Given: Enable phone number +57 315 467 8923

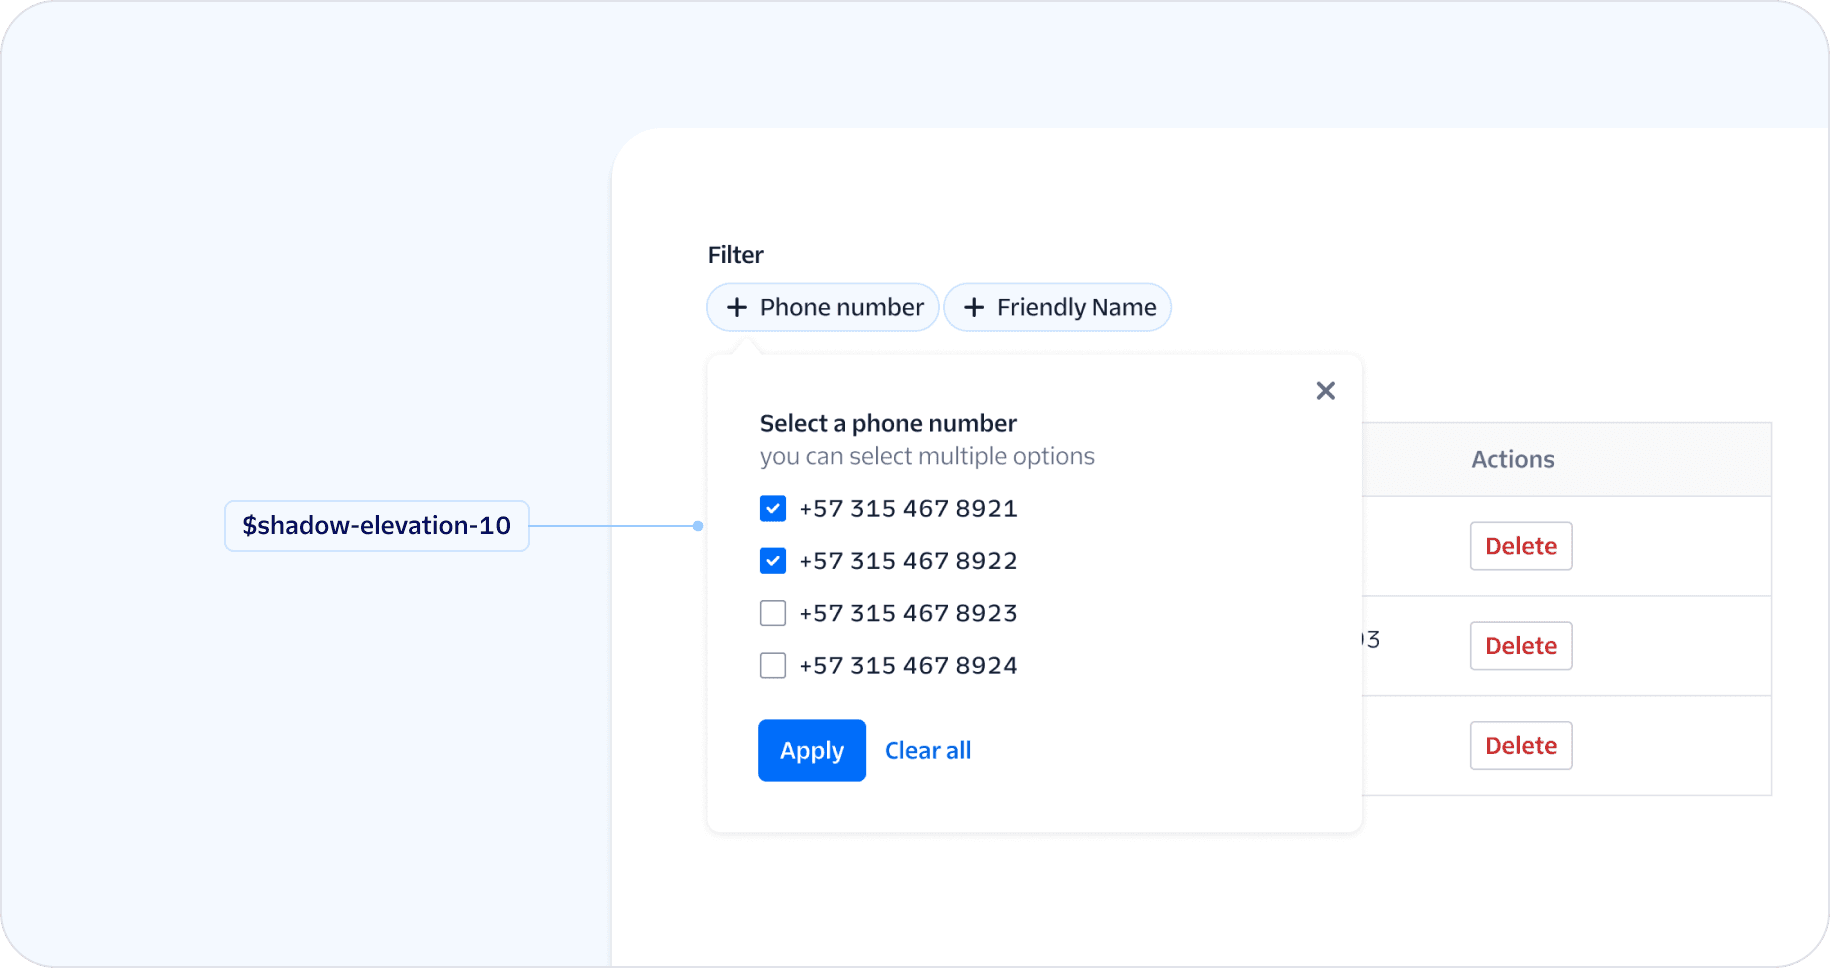Looking at the screenshot, I should pos(772,613).
